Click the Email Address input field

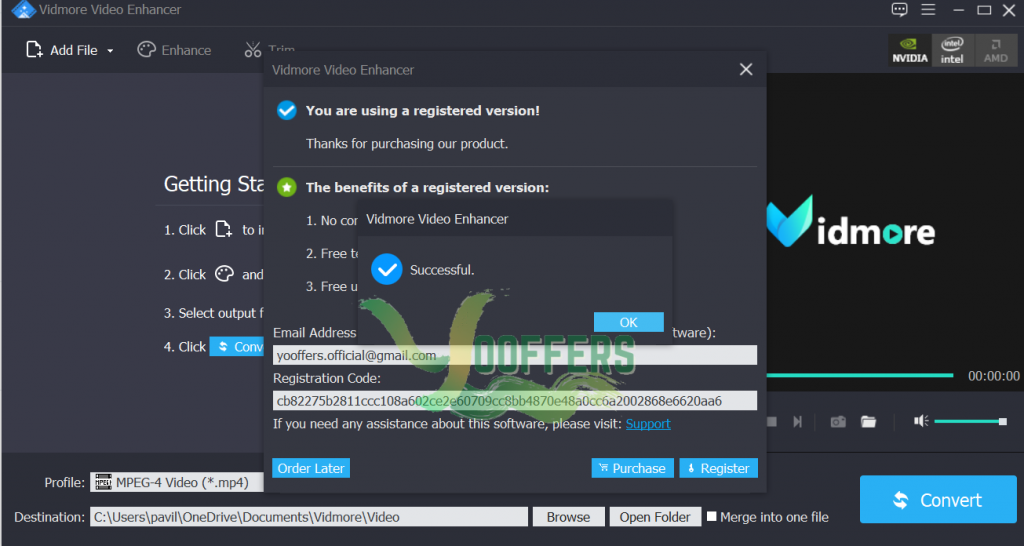515,355
